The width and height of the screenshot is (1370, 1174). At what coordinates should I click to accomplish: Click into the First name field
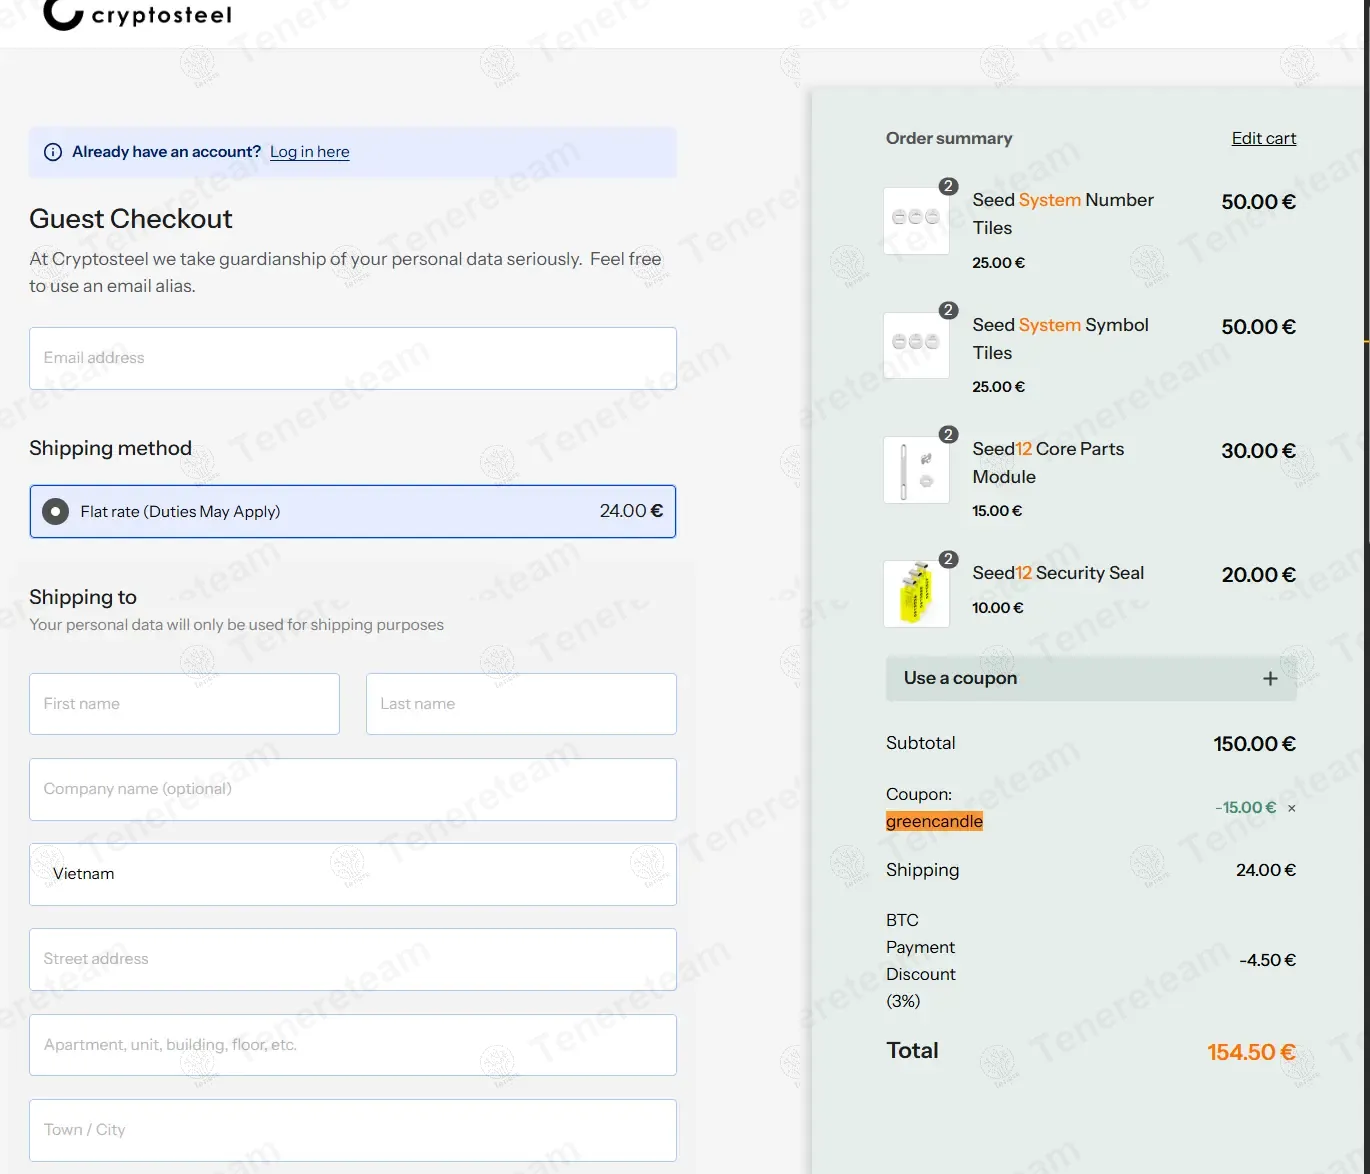click(184, 704)
